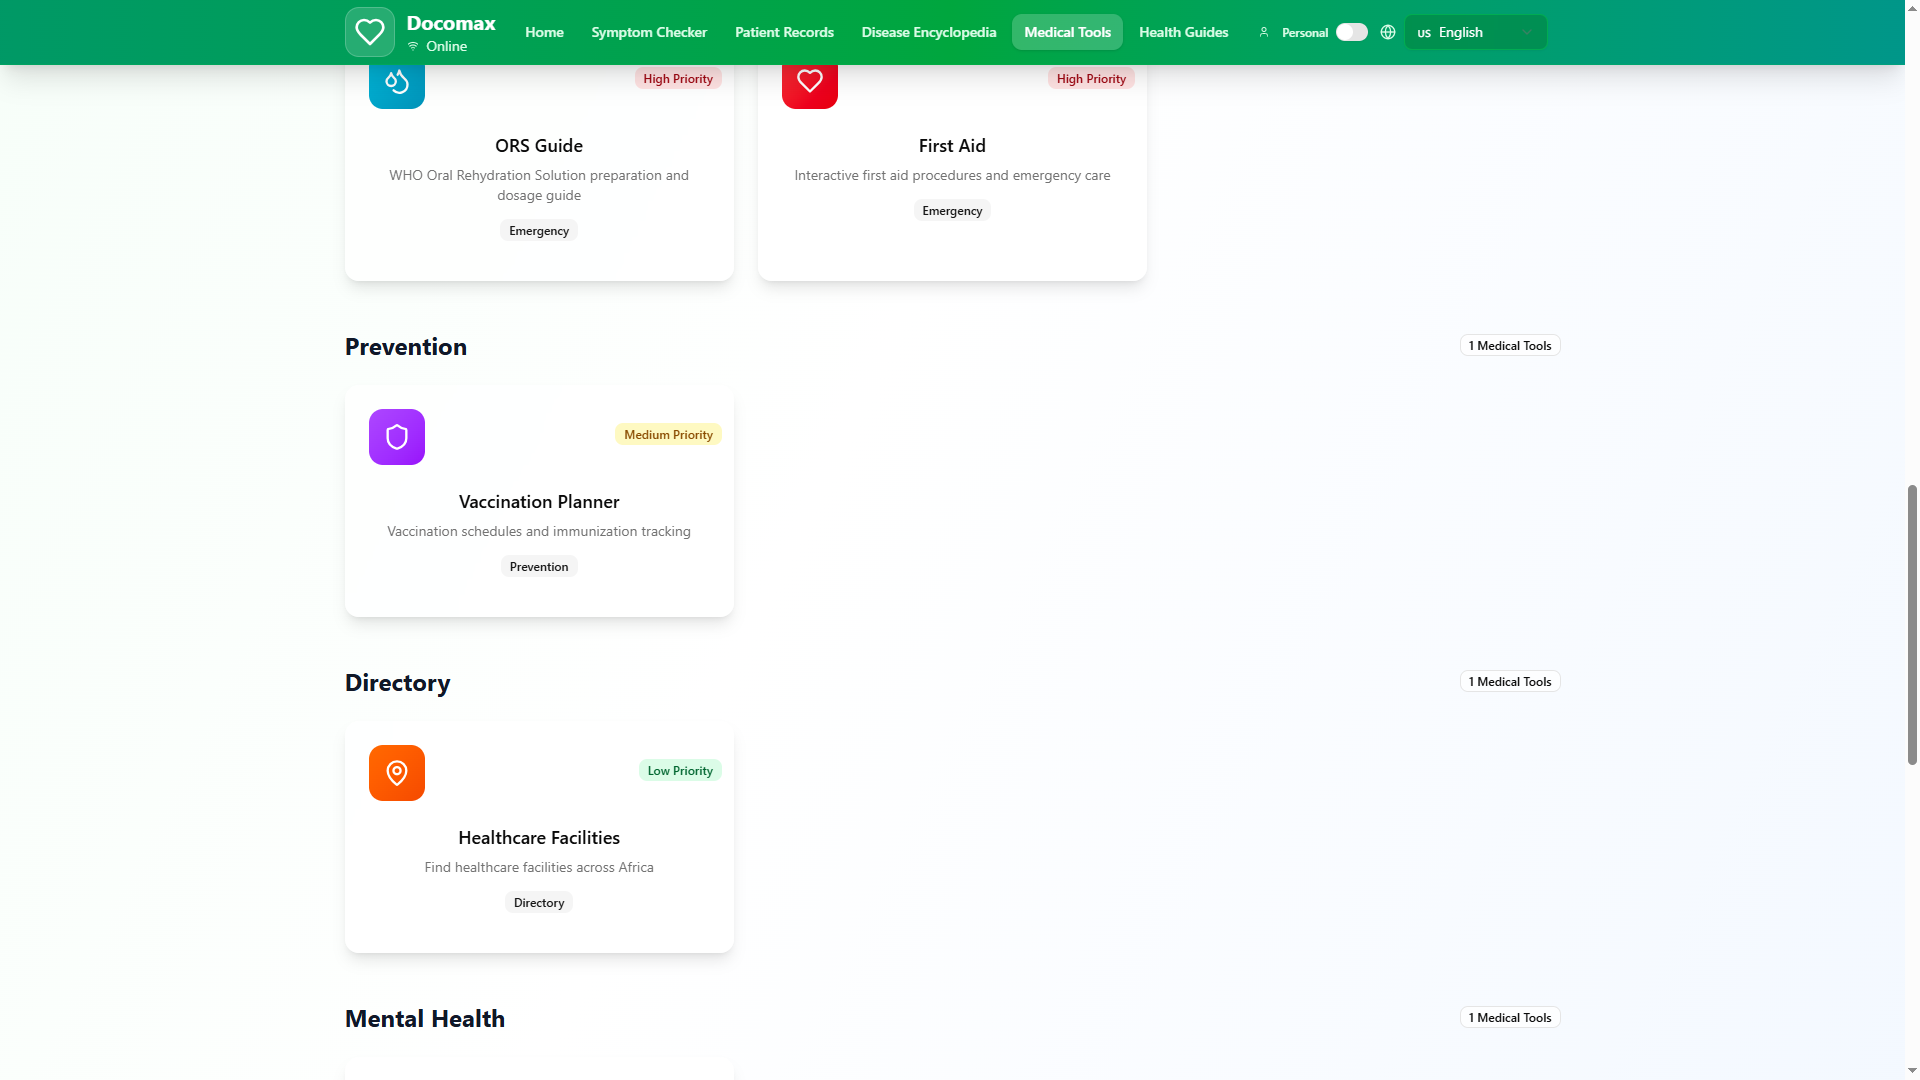Open the Healthcare Facilities tool title
Screen dimensions: 1920x1080
[x=538, y=838]
